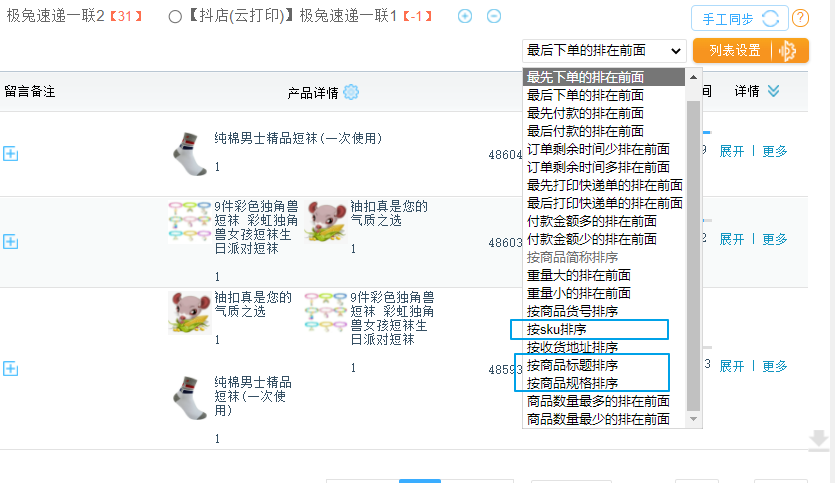This screenshot has width=835, height=483.
Task: Click the minus circle remove-template icon
Action: point(494,16)
